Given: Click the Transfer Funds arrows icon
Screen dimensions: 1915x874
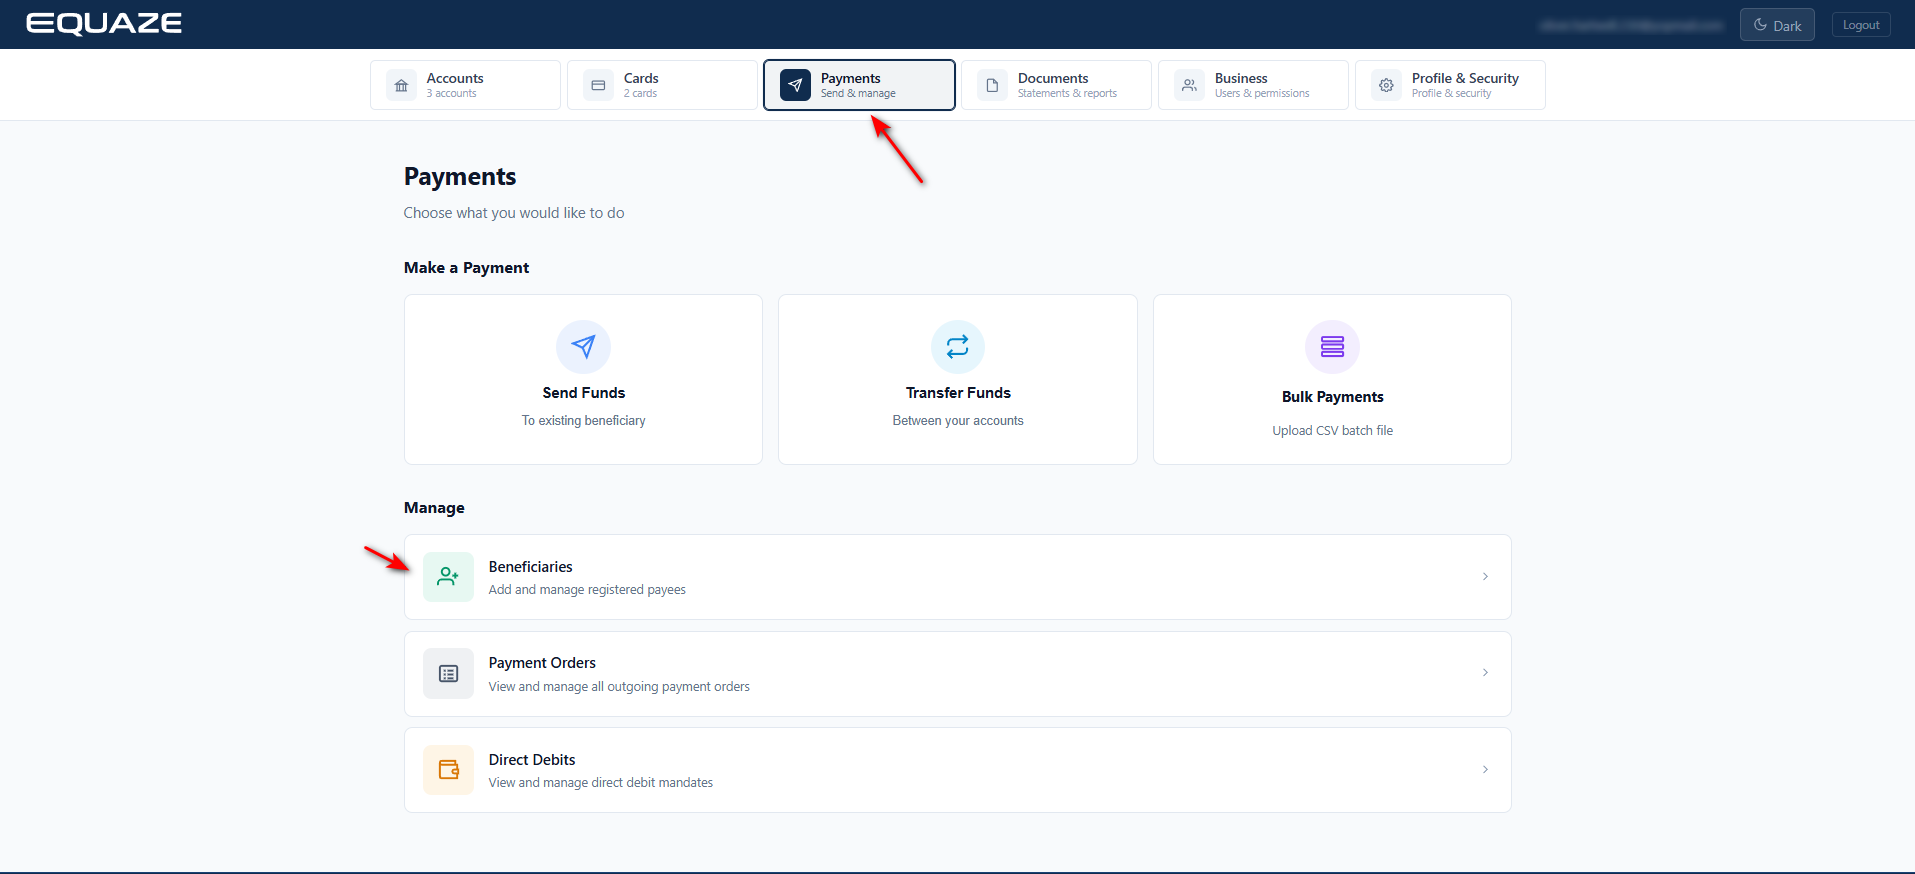Looking at the screenshot, I should (x=958, y=347).
